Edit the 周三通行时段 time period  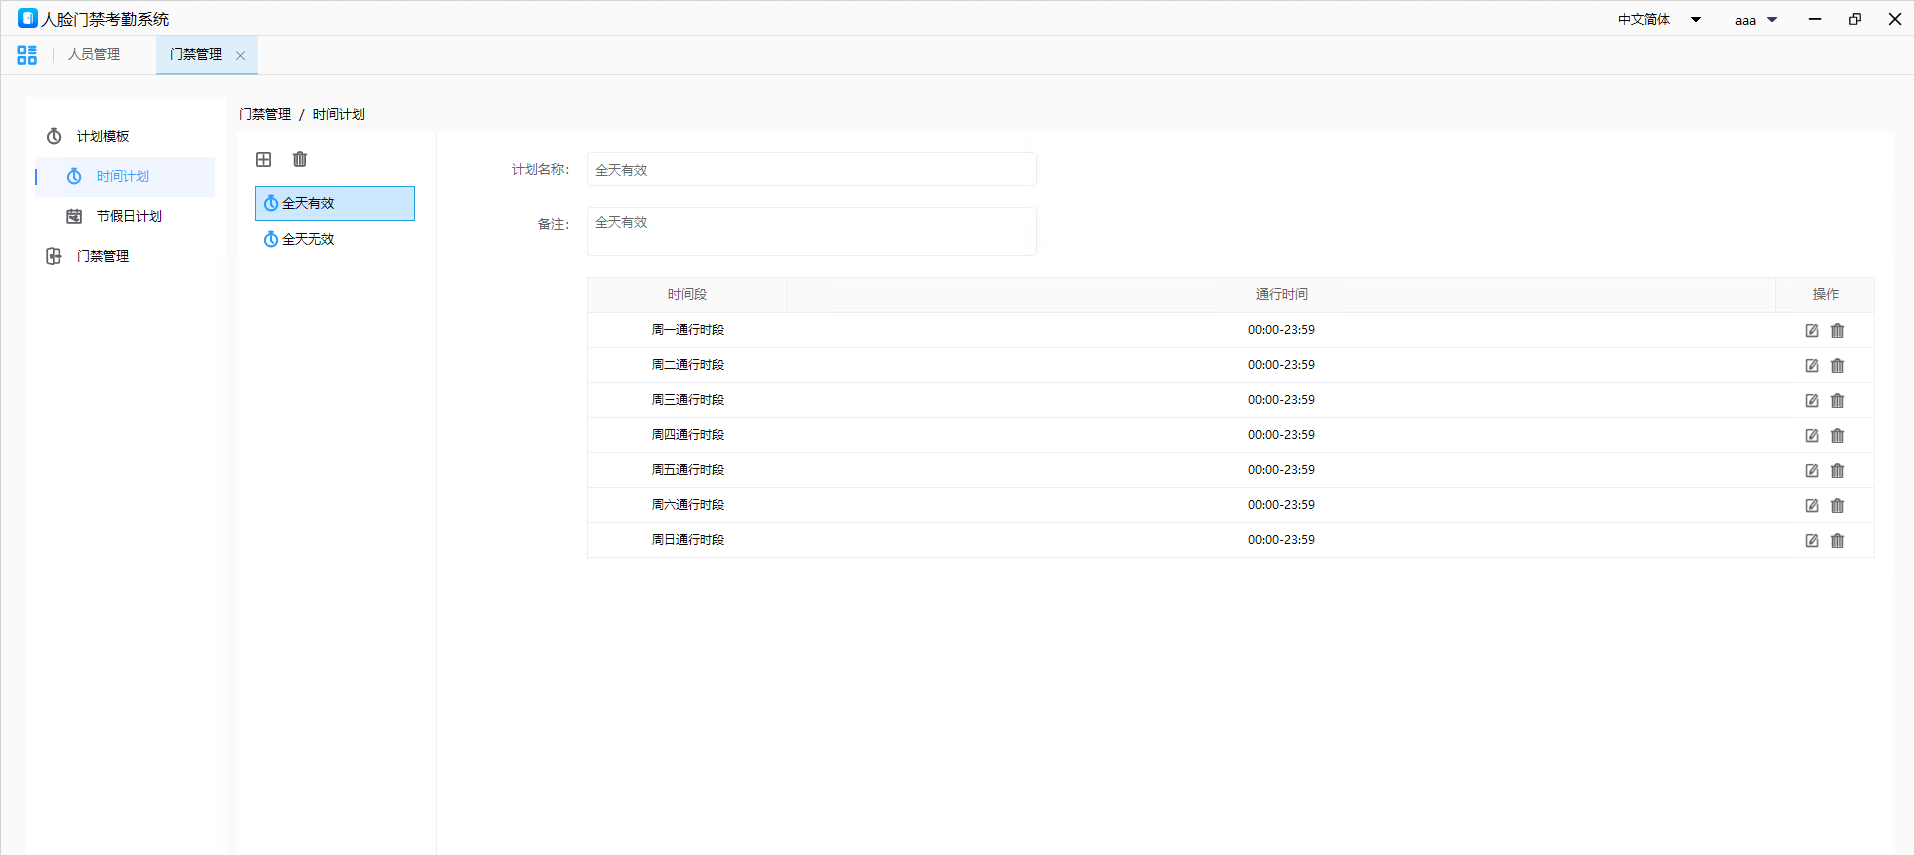point(1811,401)
